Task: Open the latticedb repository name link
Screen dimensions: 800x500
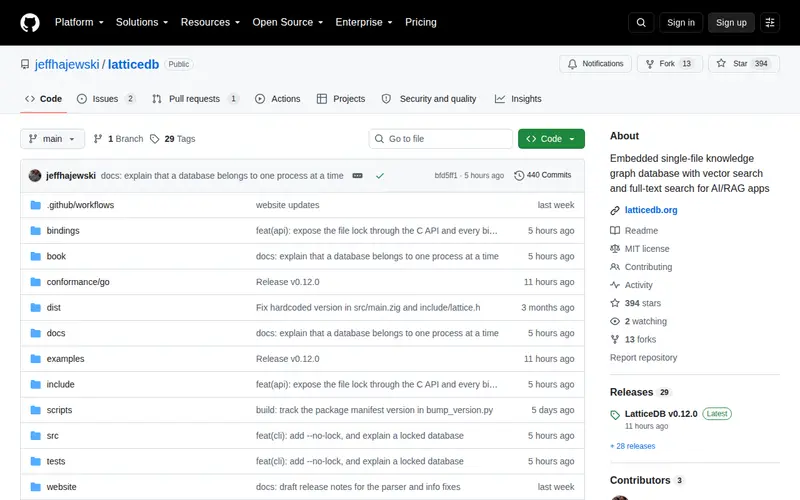Action: (x=133, y=64)
